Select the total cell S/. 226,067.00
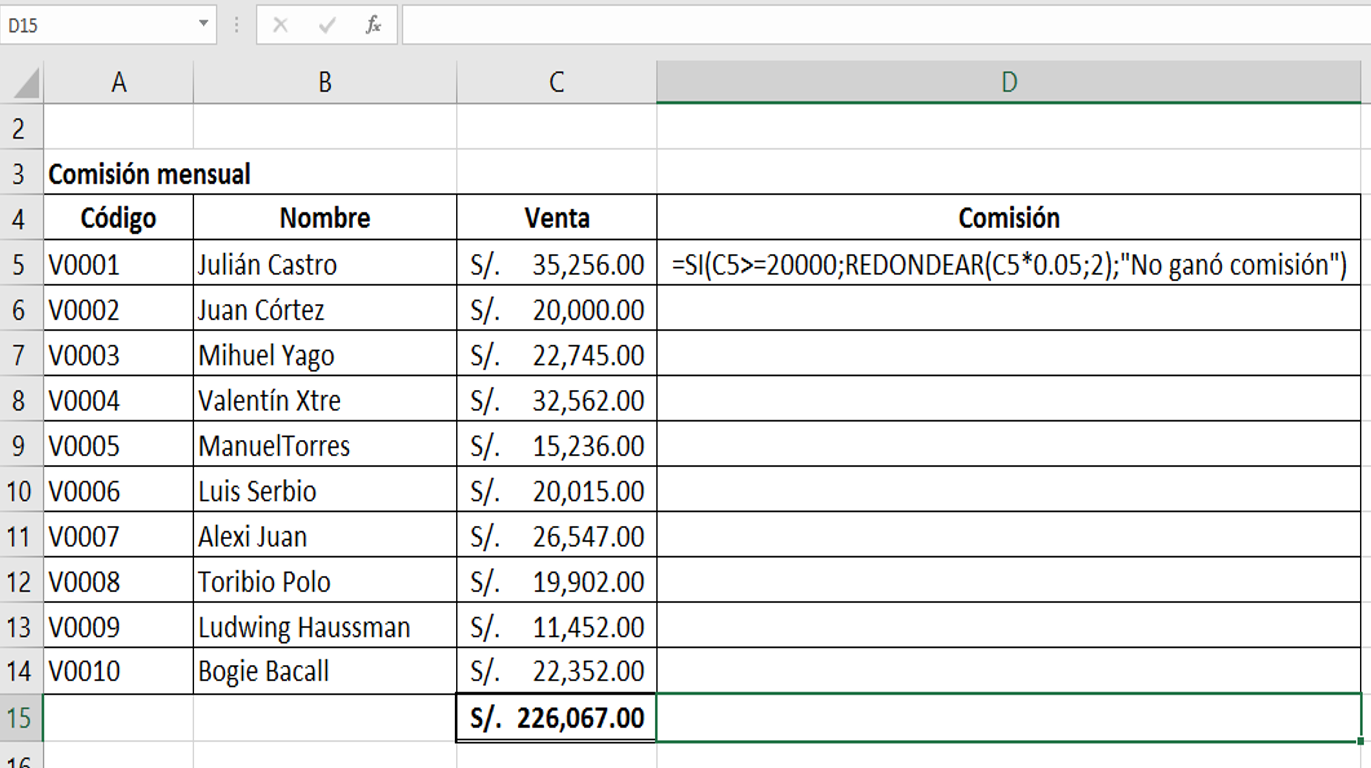This screenshot has width=1371, height=768. [556, 718]
